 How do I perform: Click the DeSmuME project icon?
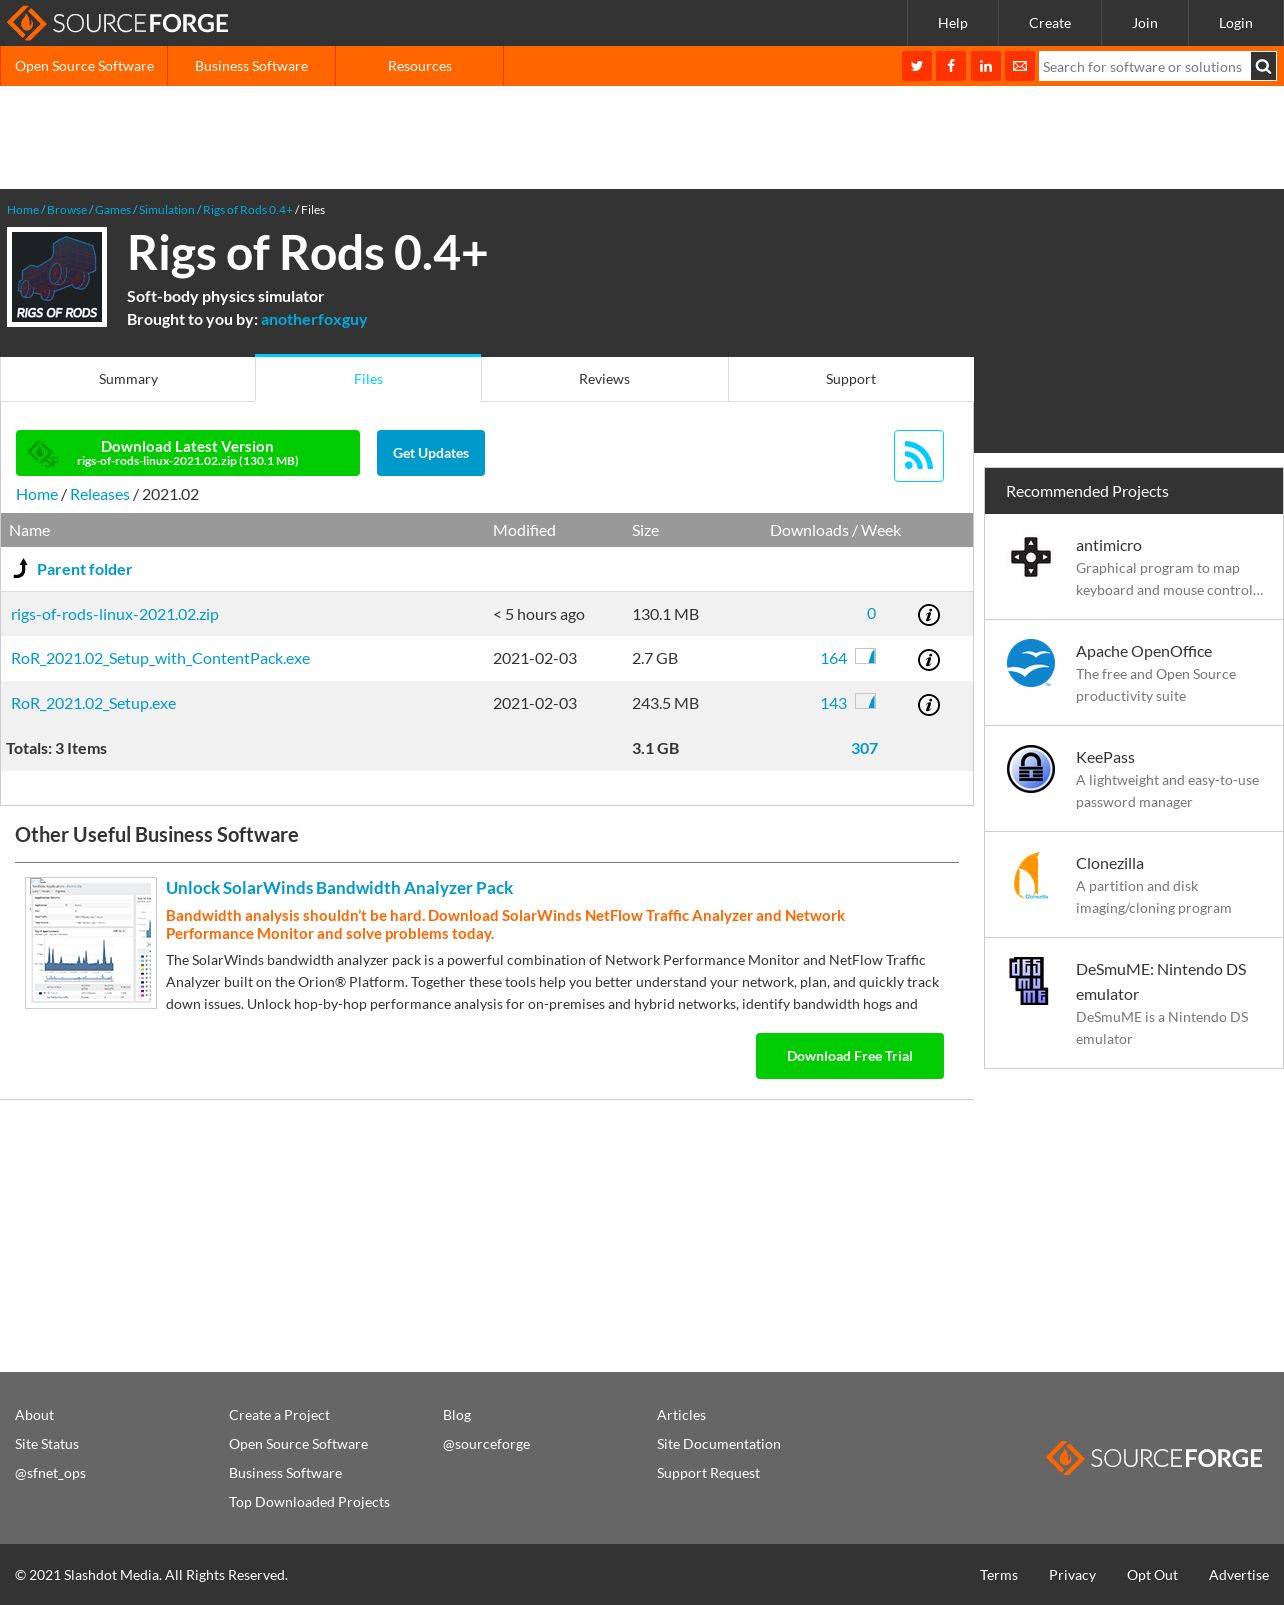click(x=1029, y=981)
